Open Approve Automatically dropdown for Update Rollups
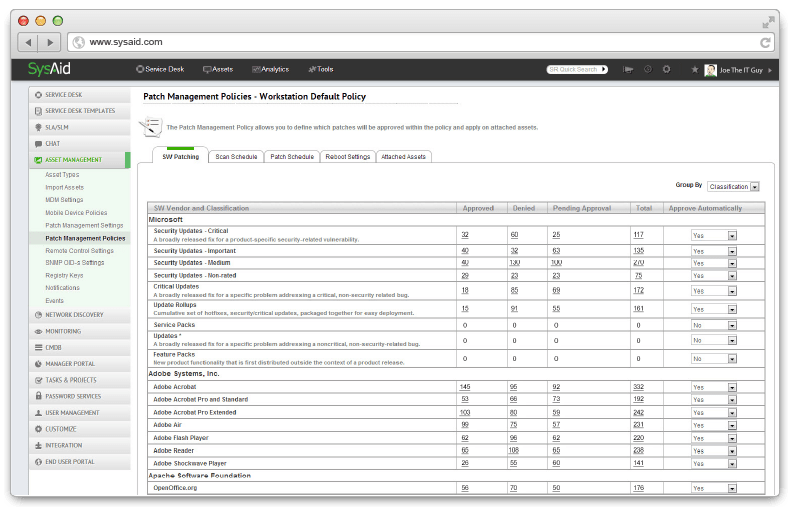Screen dimensions: 790x507 (x=714, y=309)
